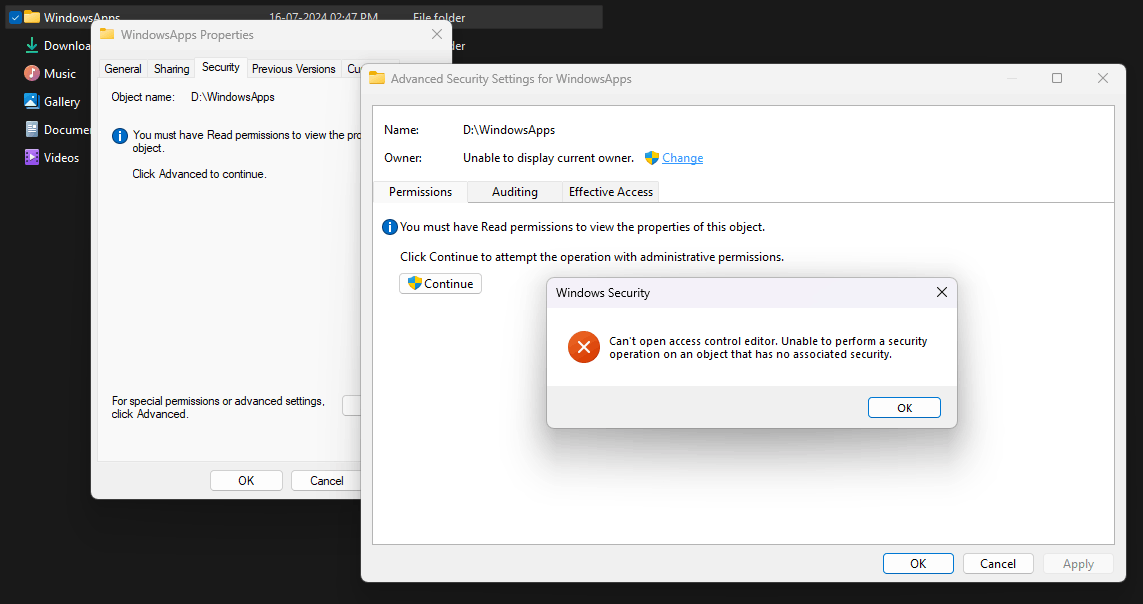This screenshot has width=1143, height=604.
Task: Switch to the Auditing tab
Action: tap(515, 192)
